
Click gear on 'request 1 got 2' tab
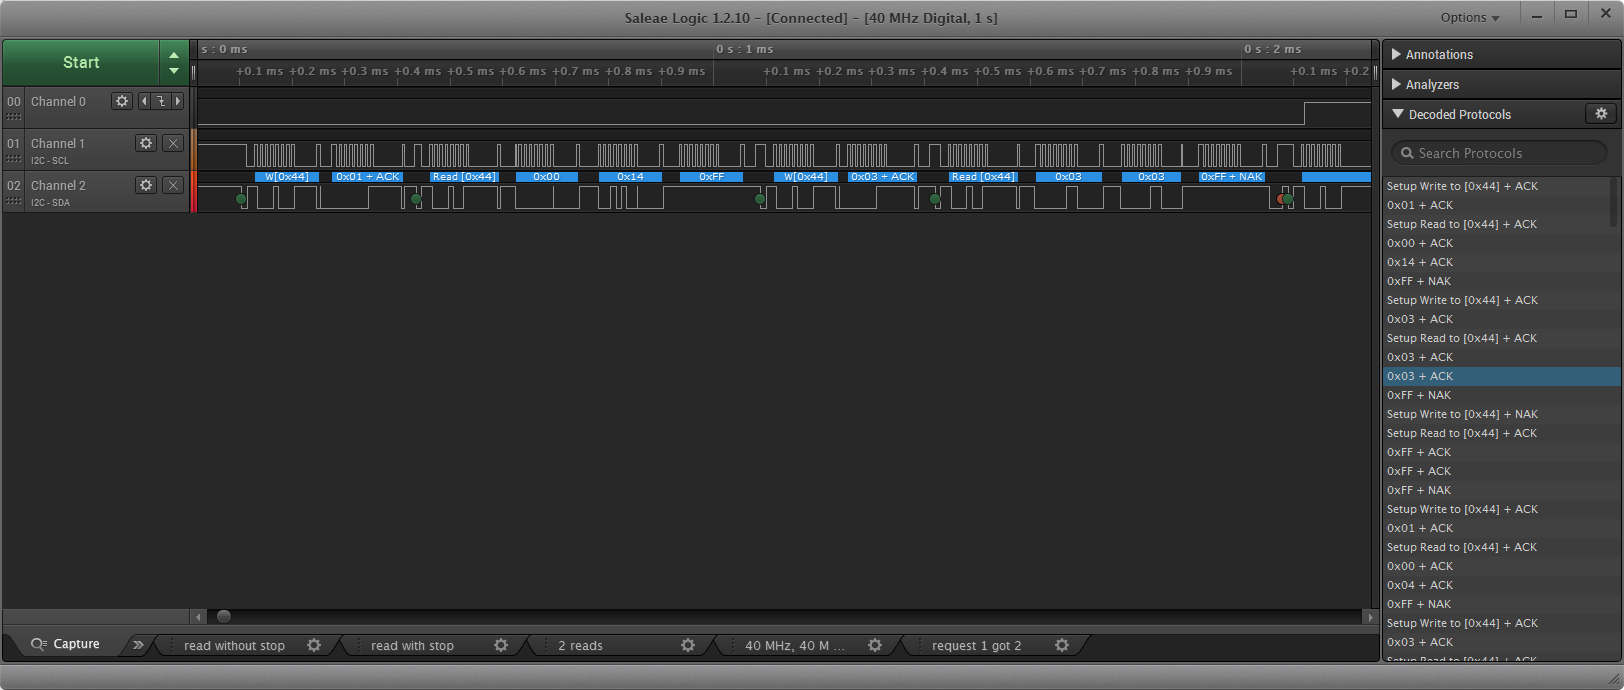point(1062,645)
